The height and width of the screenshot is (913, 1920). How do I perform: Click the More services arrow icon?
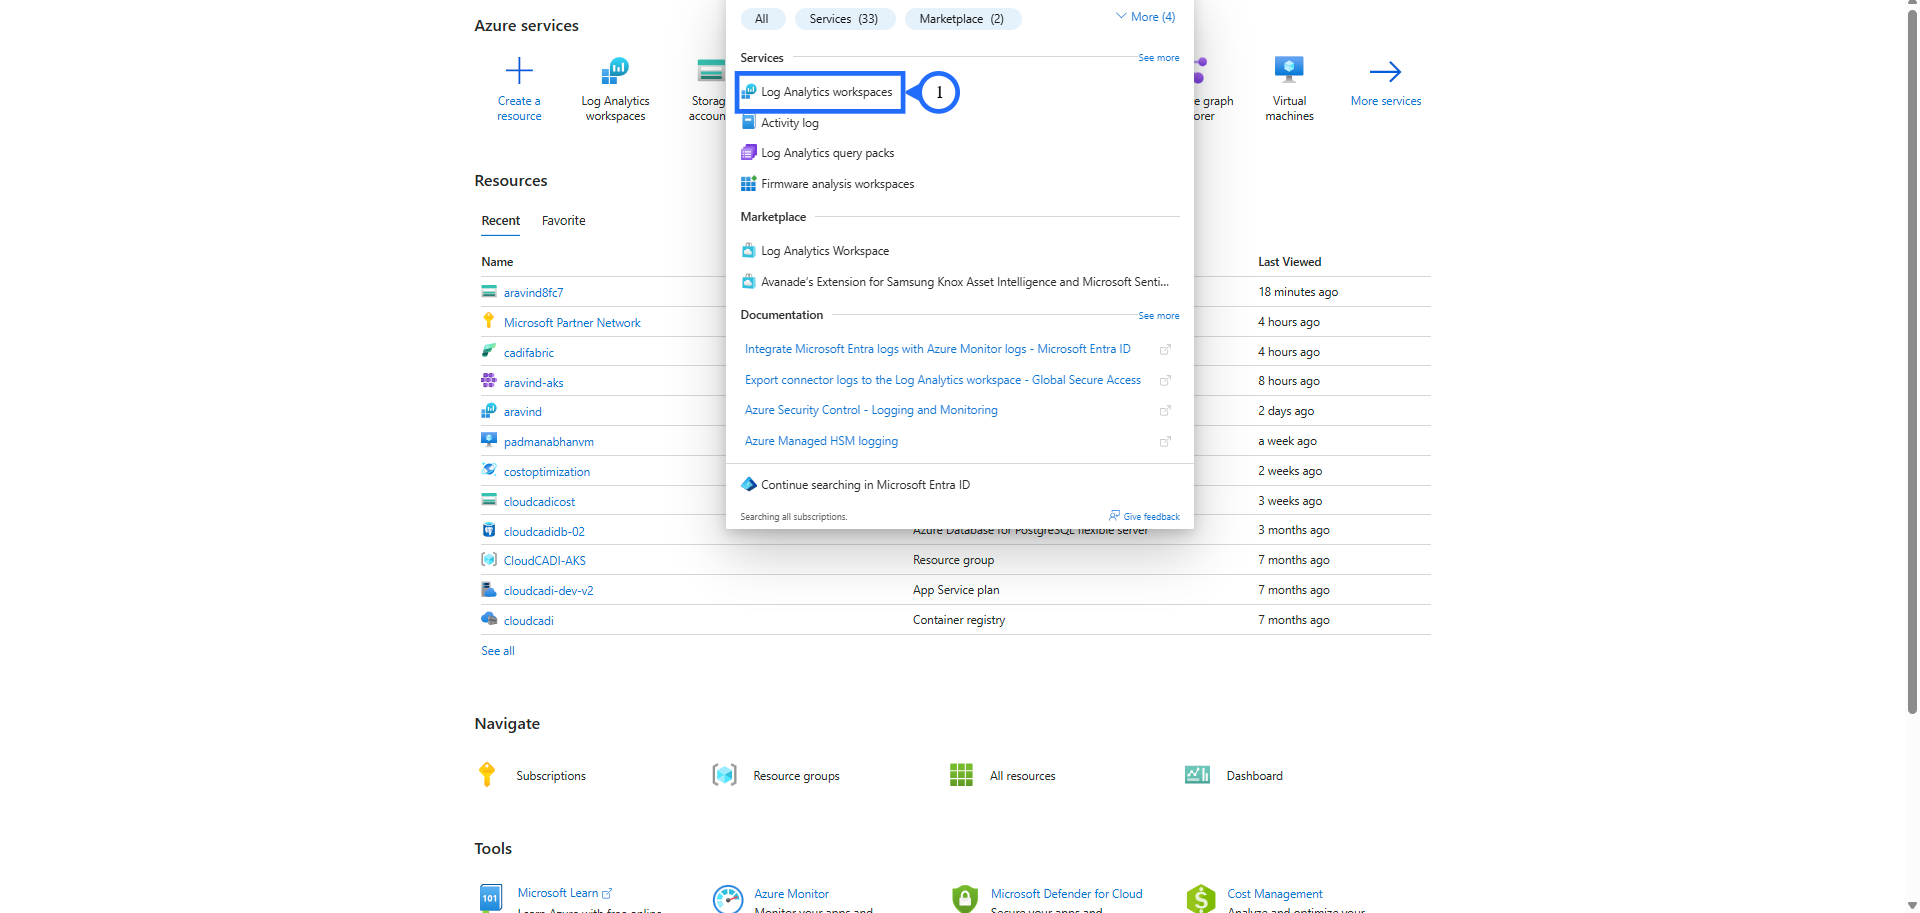point(1385,71)
